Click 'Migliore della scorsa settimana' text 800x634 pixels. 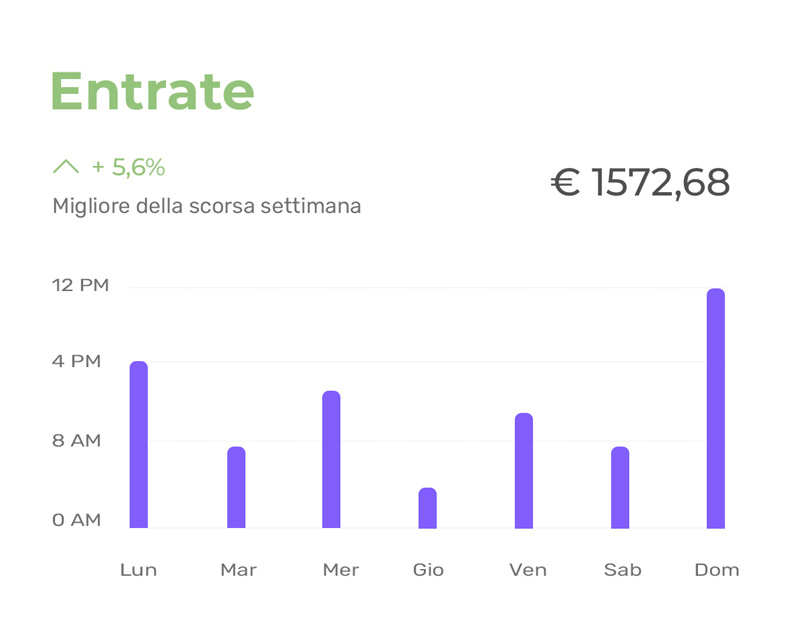coord(207,206)
